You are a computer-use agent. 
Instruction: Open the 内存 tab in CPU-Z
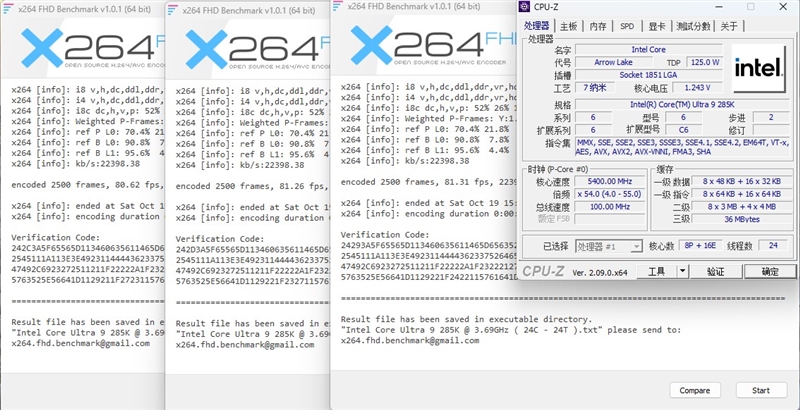(x=598, y=27)
